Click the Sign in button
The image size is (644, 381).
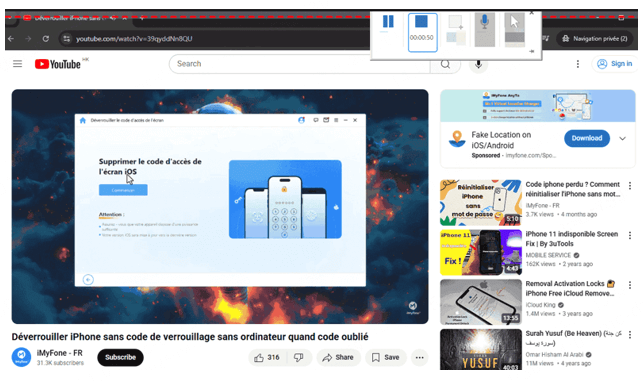(x=615, y=64)
